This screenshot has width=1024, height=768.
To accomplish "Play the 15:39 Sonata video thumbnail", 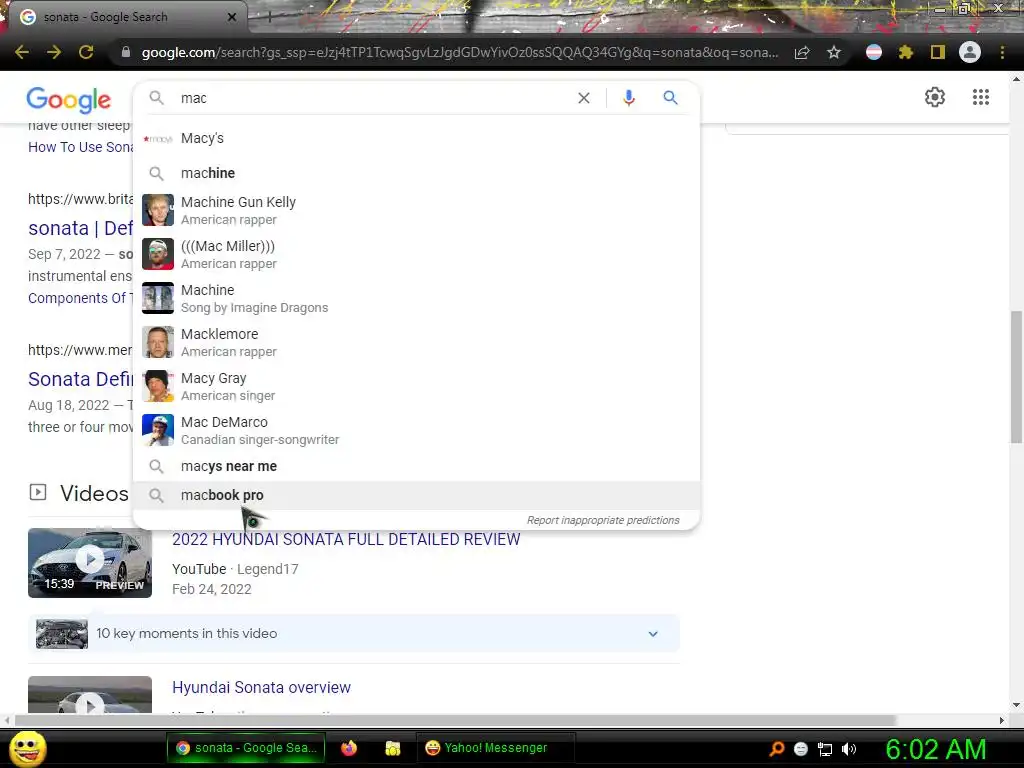I will [89, 563].
